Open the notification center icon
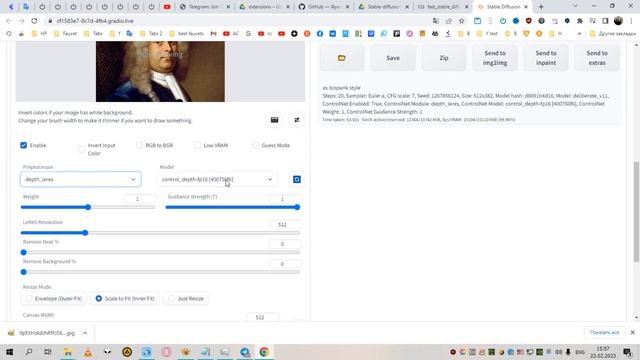 (x=628, y=352)
